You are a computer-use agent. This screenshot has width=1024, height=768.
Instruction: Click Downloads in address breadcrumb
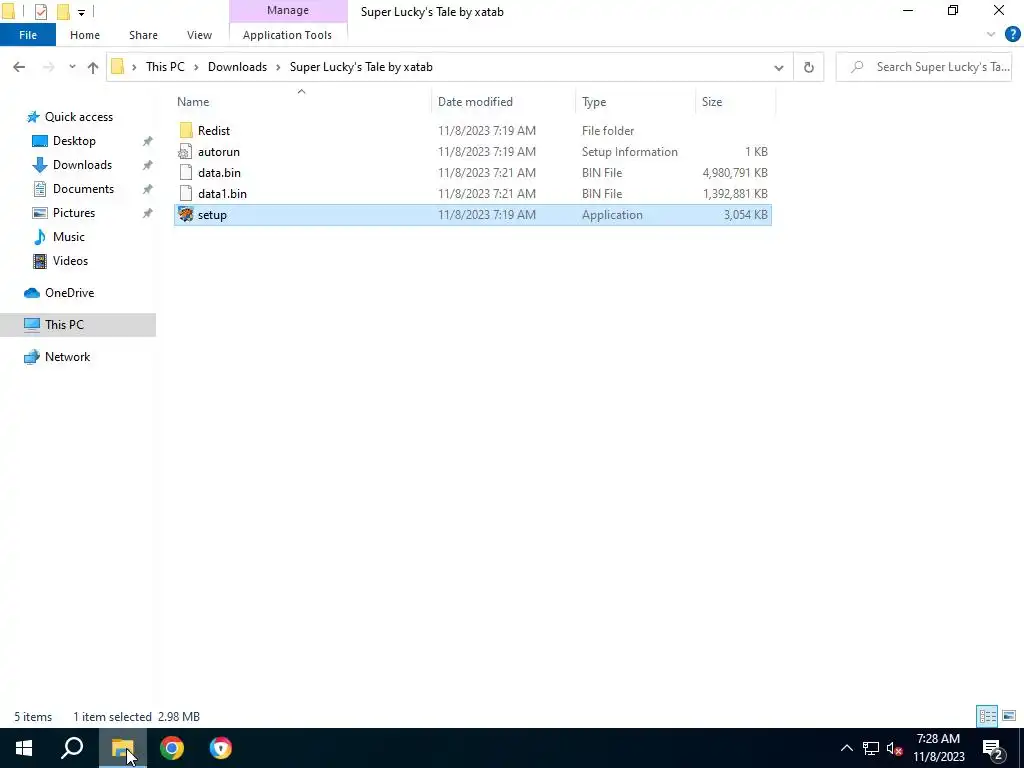coord(237,67)
